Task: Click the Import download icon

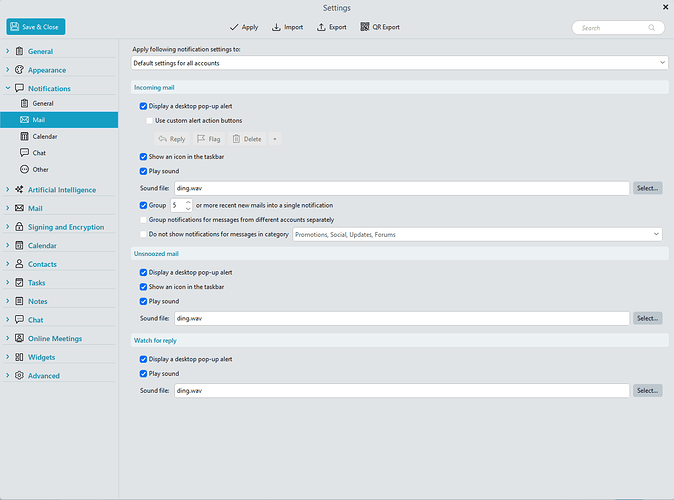Action: 276,27
